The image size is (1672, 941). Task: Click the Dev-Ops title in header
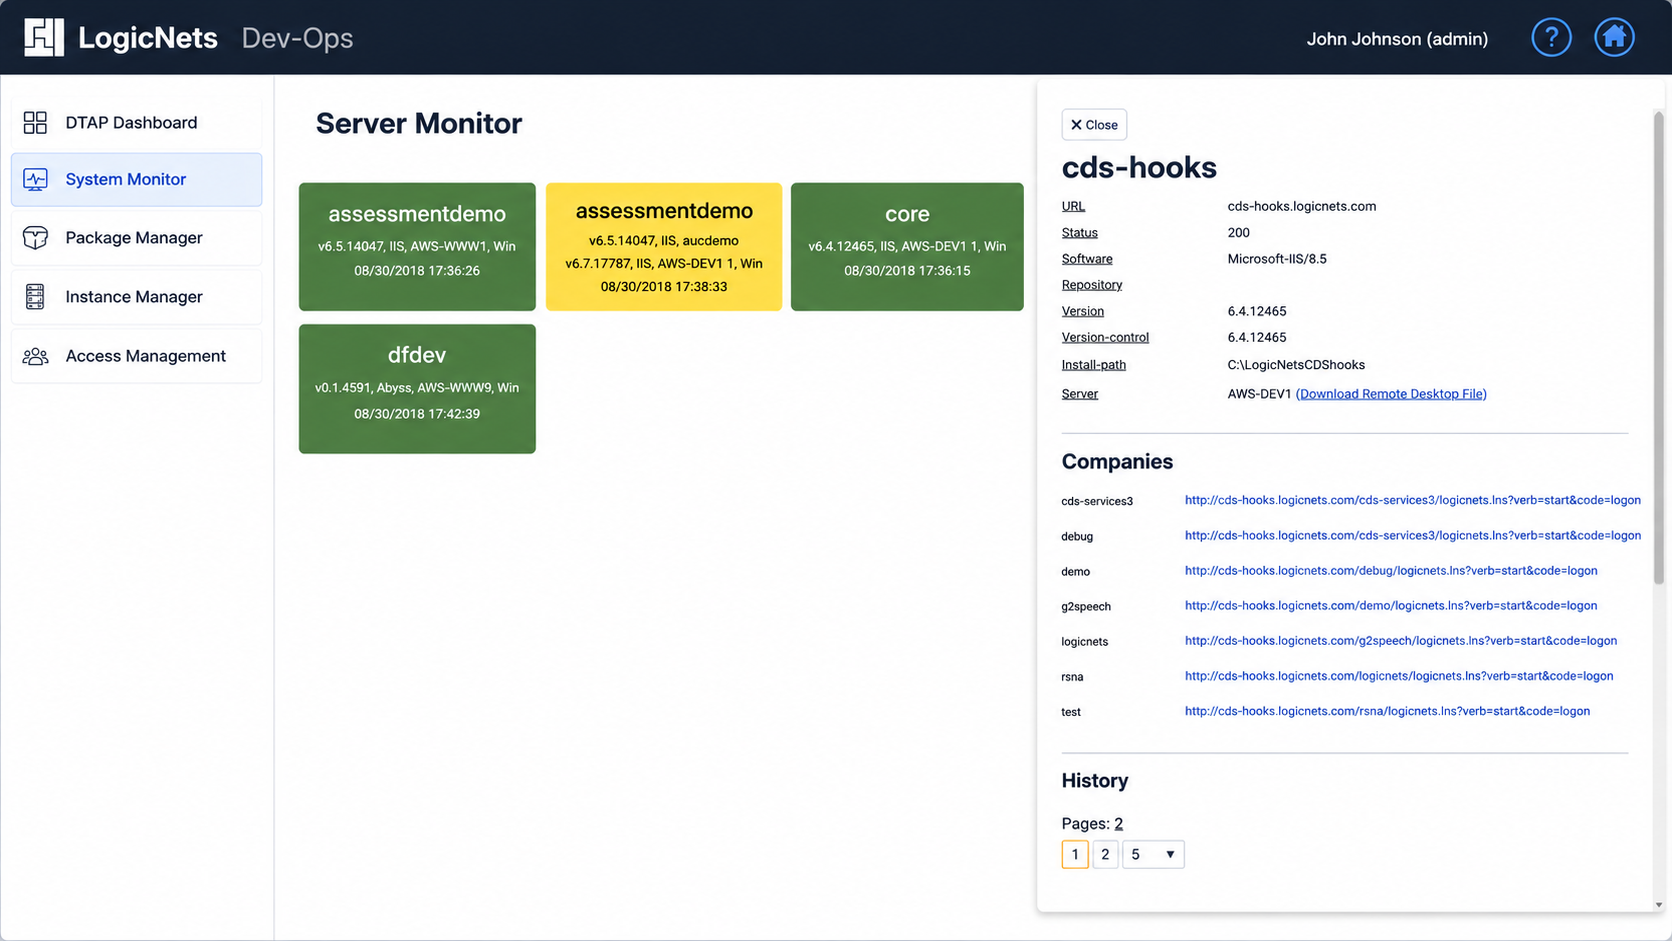tap(297, 38)
